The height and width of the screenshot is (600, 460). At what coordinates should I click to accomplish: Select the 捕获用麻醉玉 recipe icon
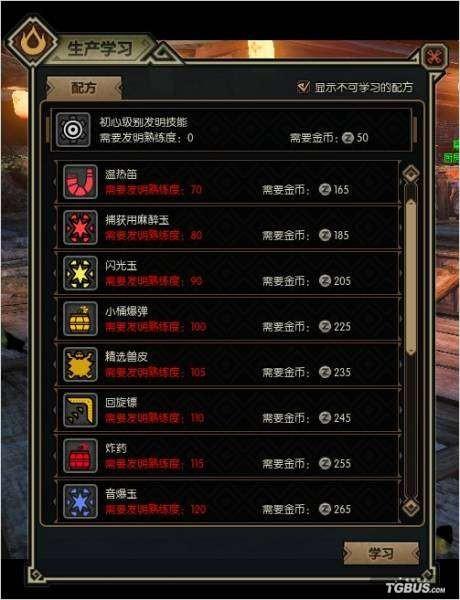(80, 227)
